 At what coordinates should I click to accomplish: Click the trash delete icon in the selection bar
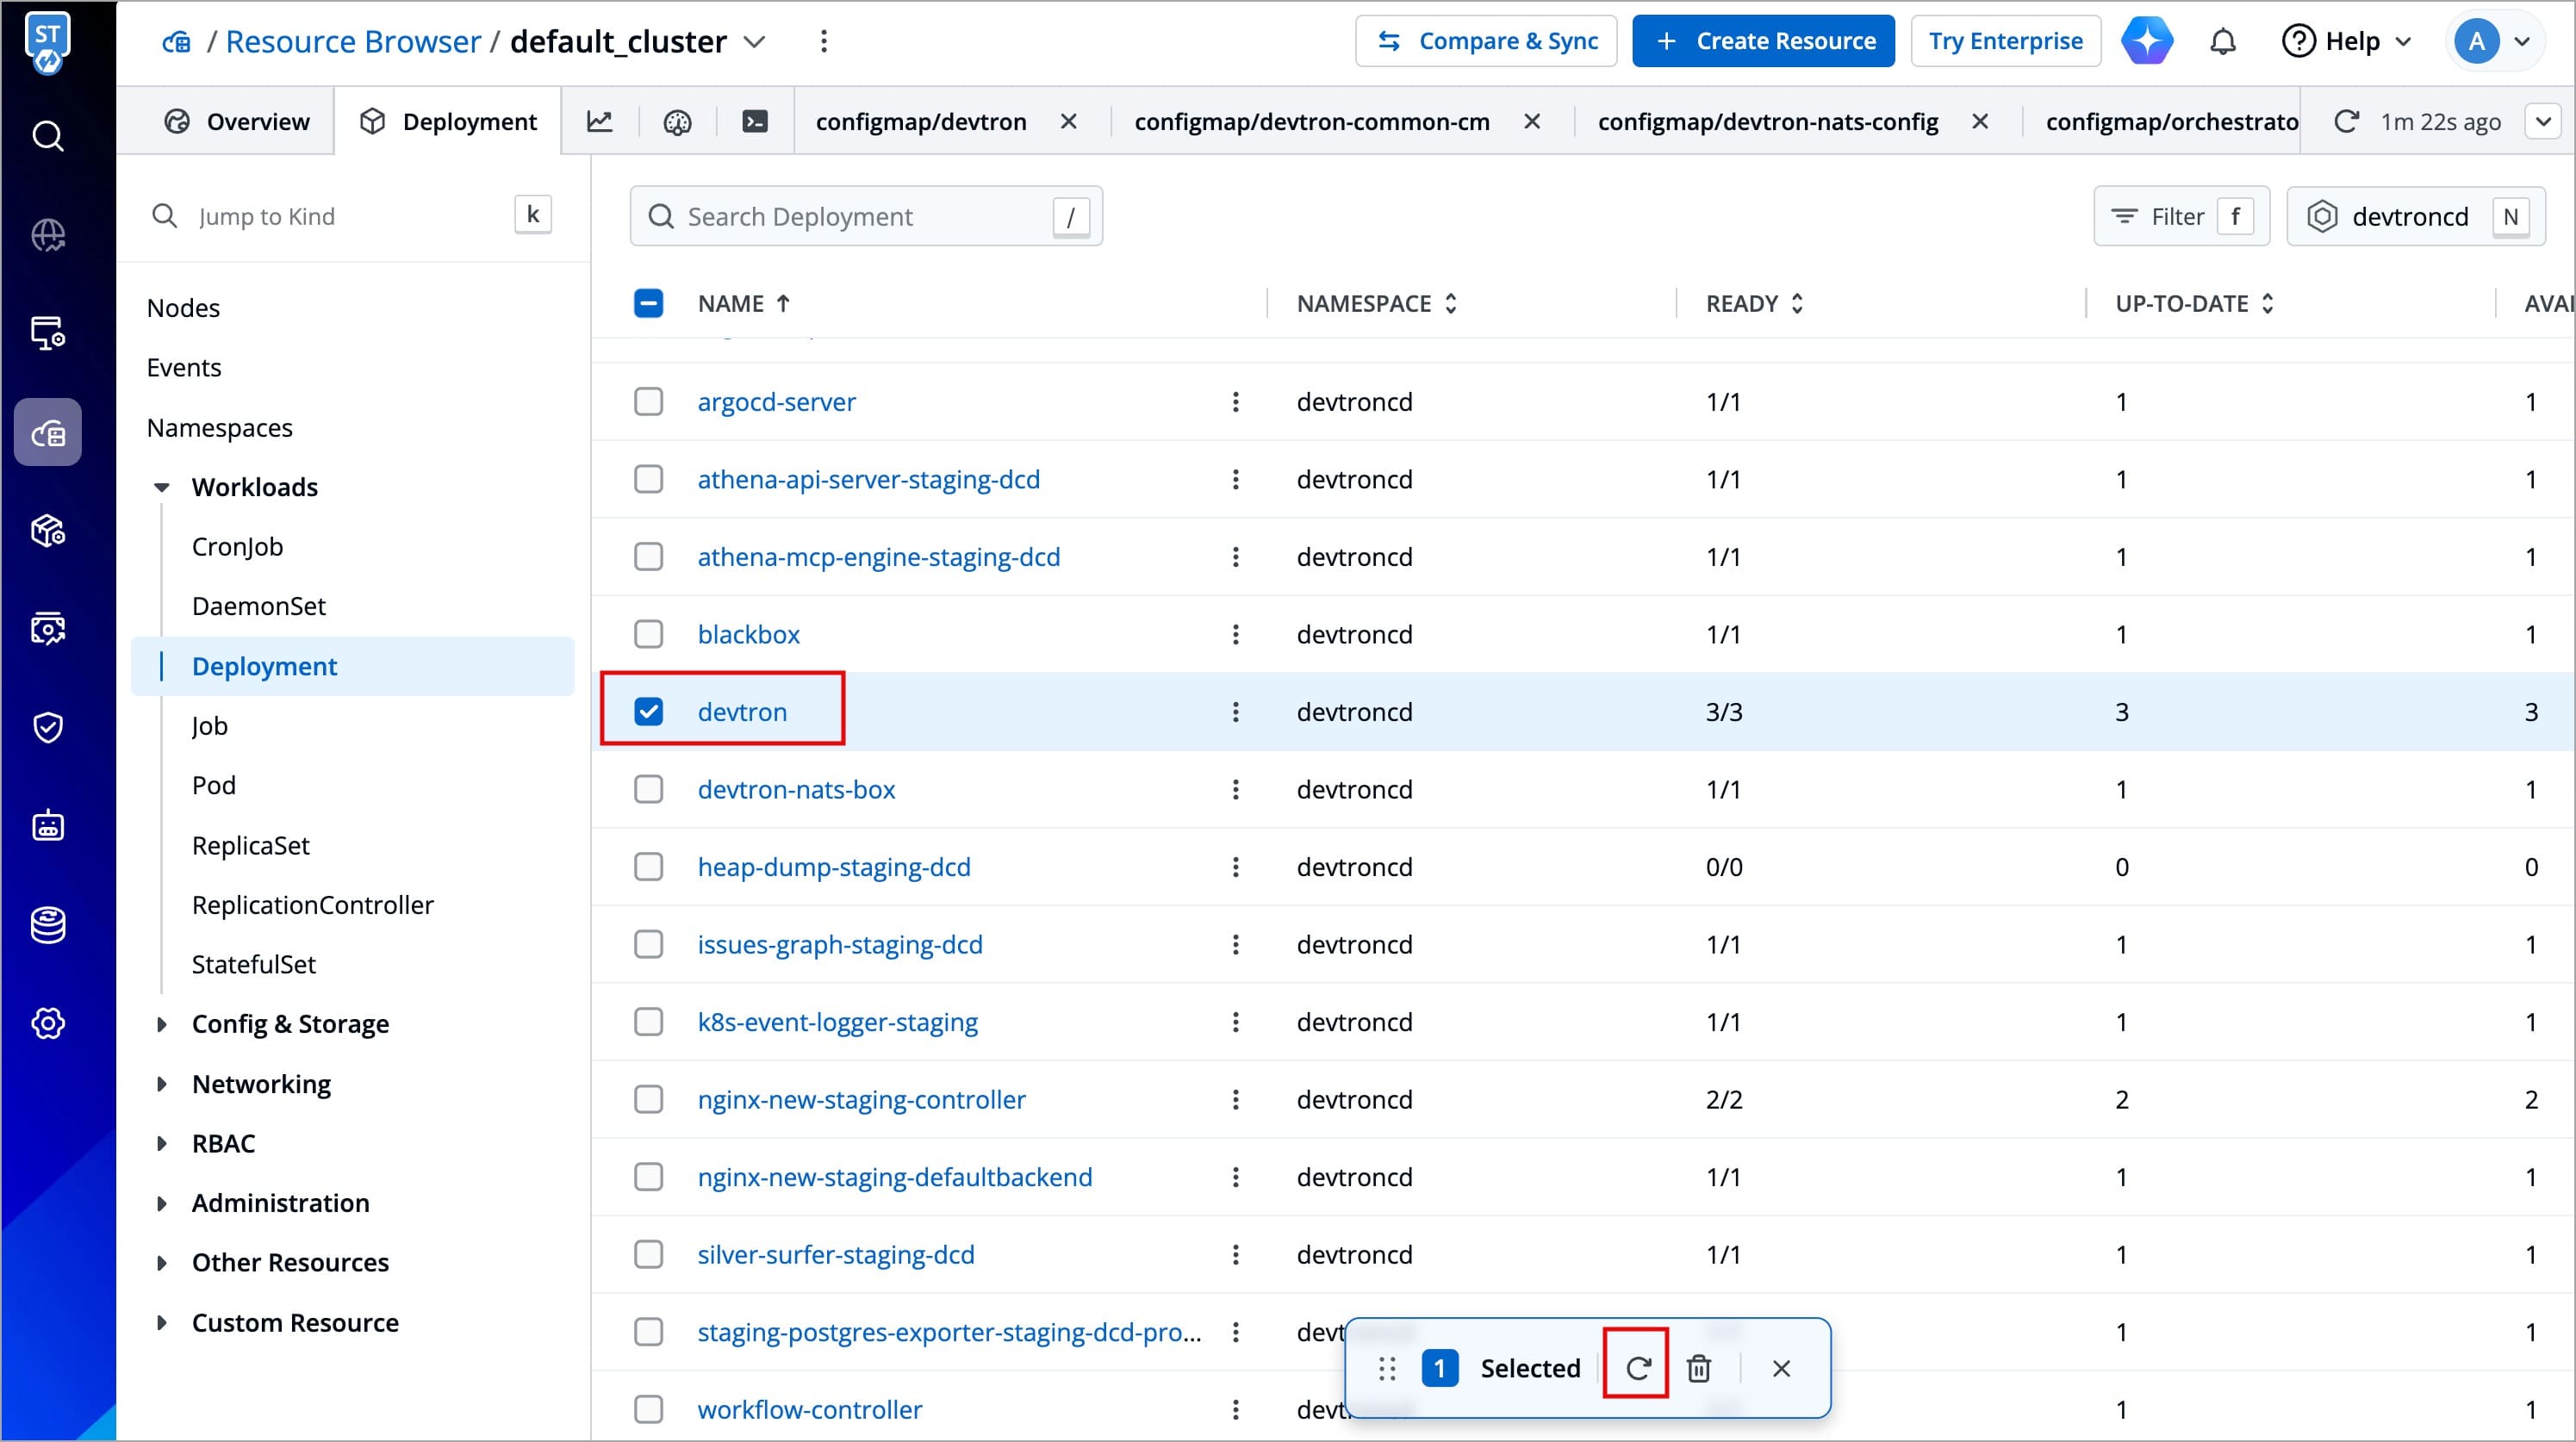click(x=1698, y=1367)
